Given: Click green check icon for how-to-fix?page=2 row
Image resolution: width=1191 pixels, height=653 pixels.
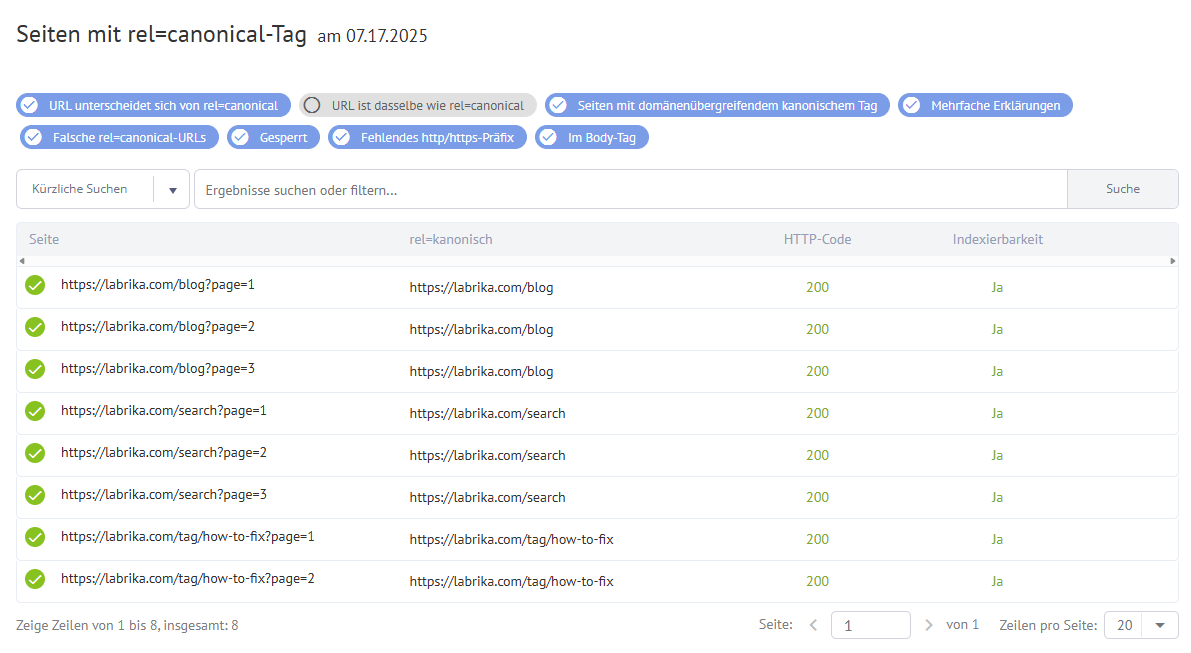Looking at the screenshot, I should [x=35, y=579].
